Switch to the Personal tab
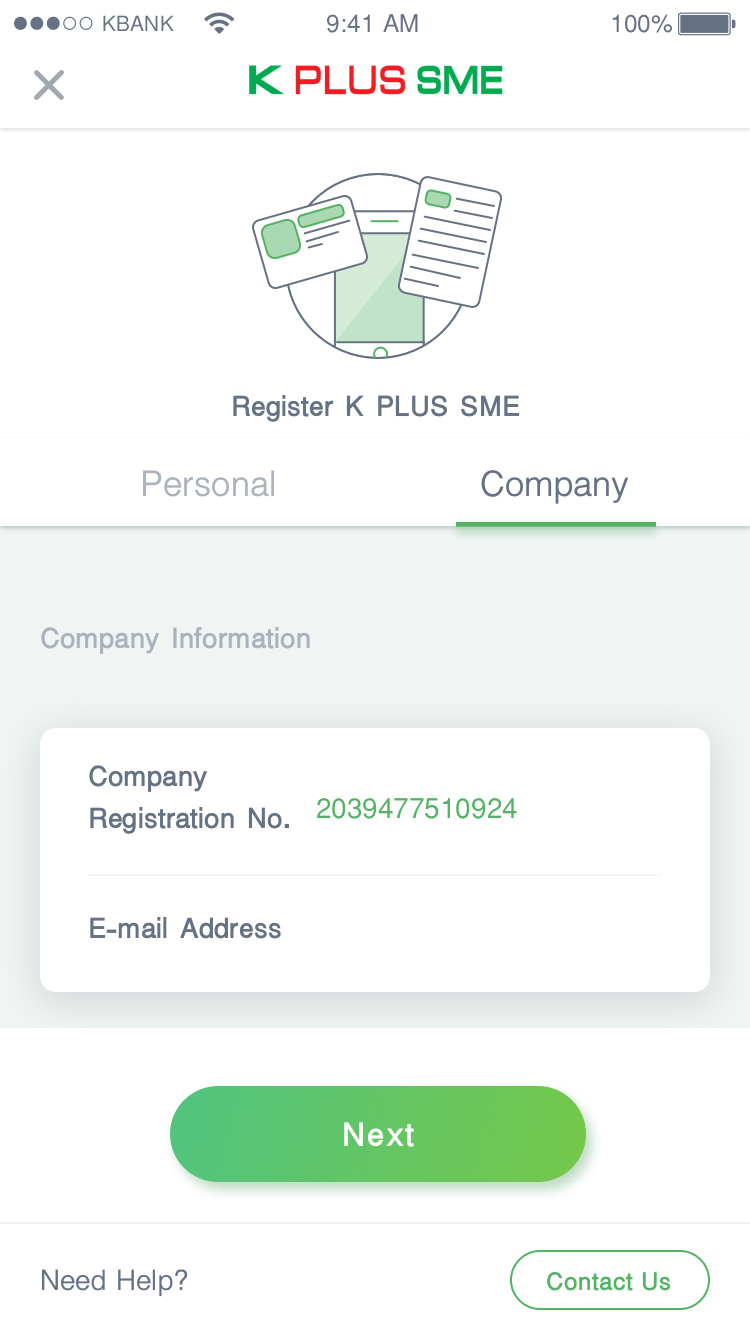The image size is (750, 1334). pyautogui.click(x=208, y=484)
